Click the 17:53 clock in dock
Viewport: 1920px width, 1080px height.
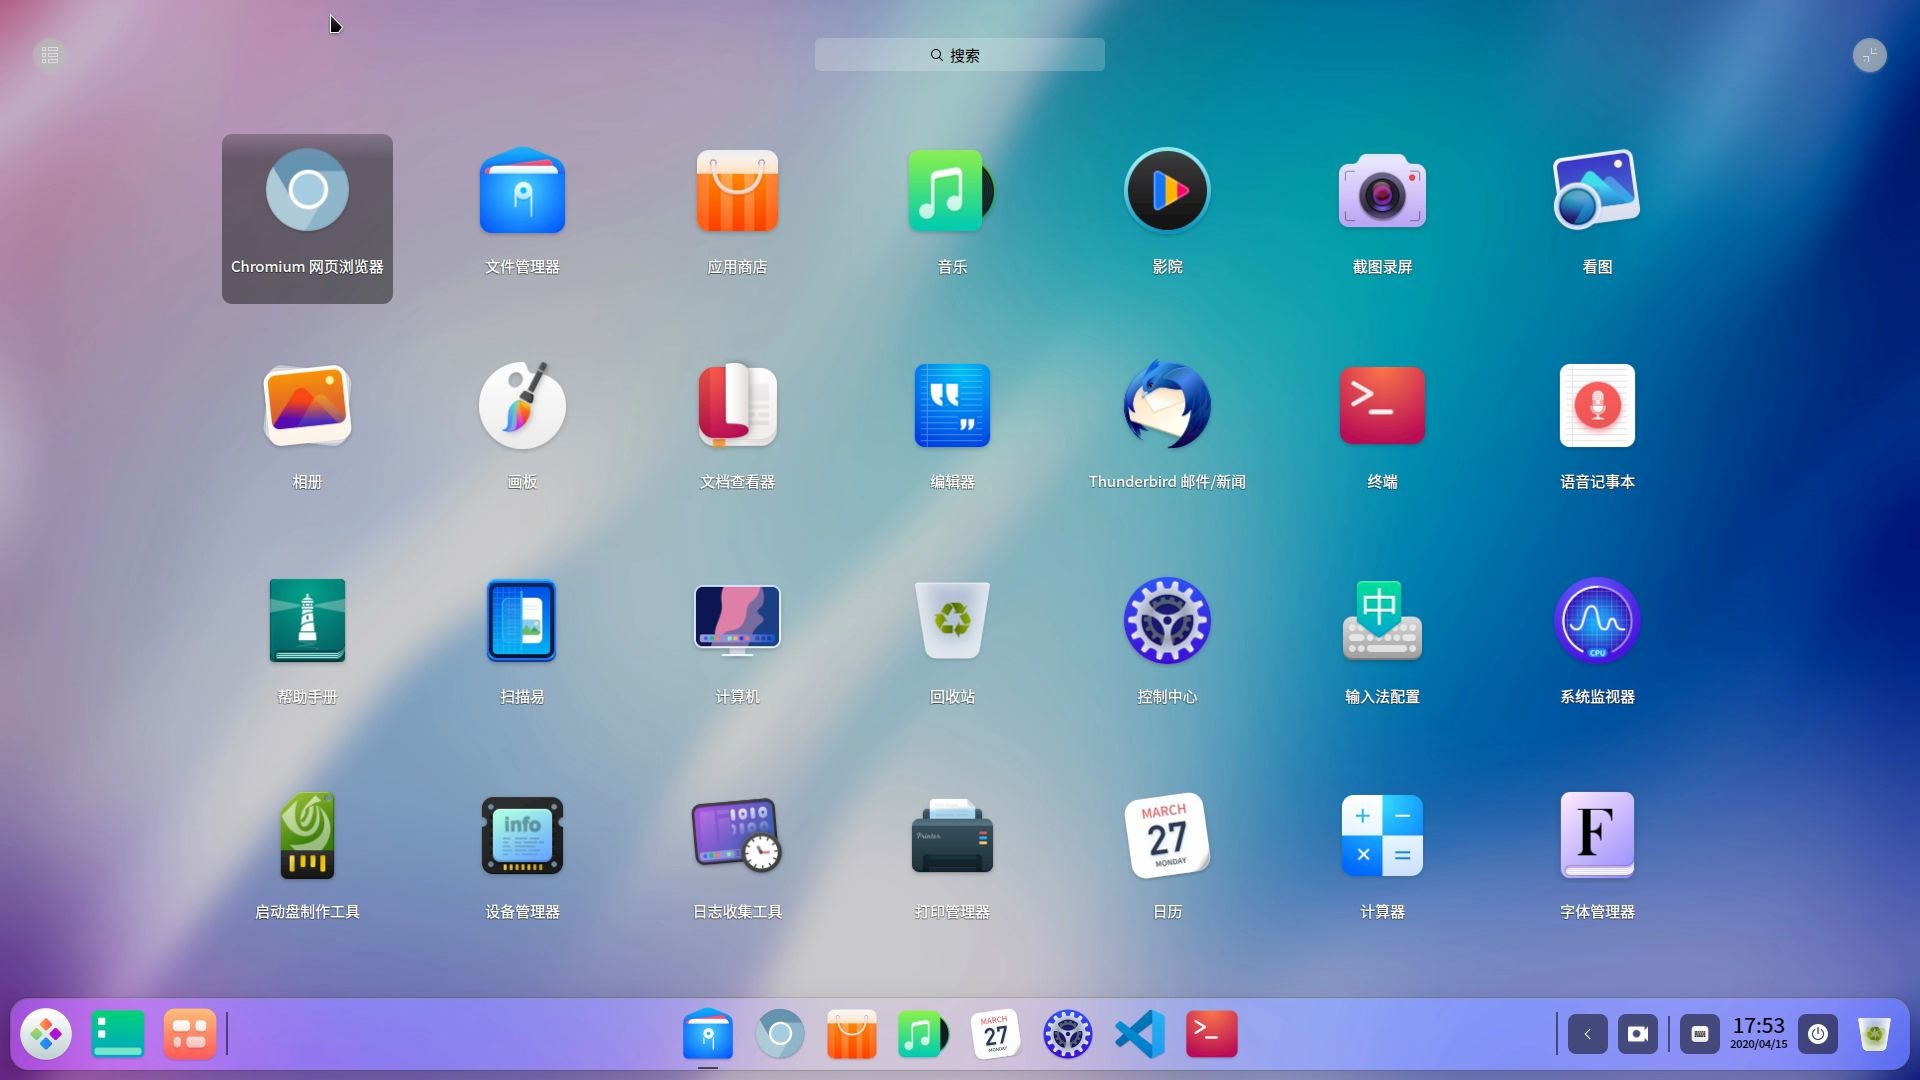point(1759,1033)
